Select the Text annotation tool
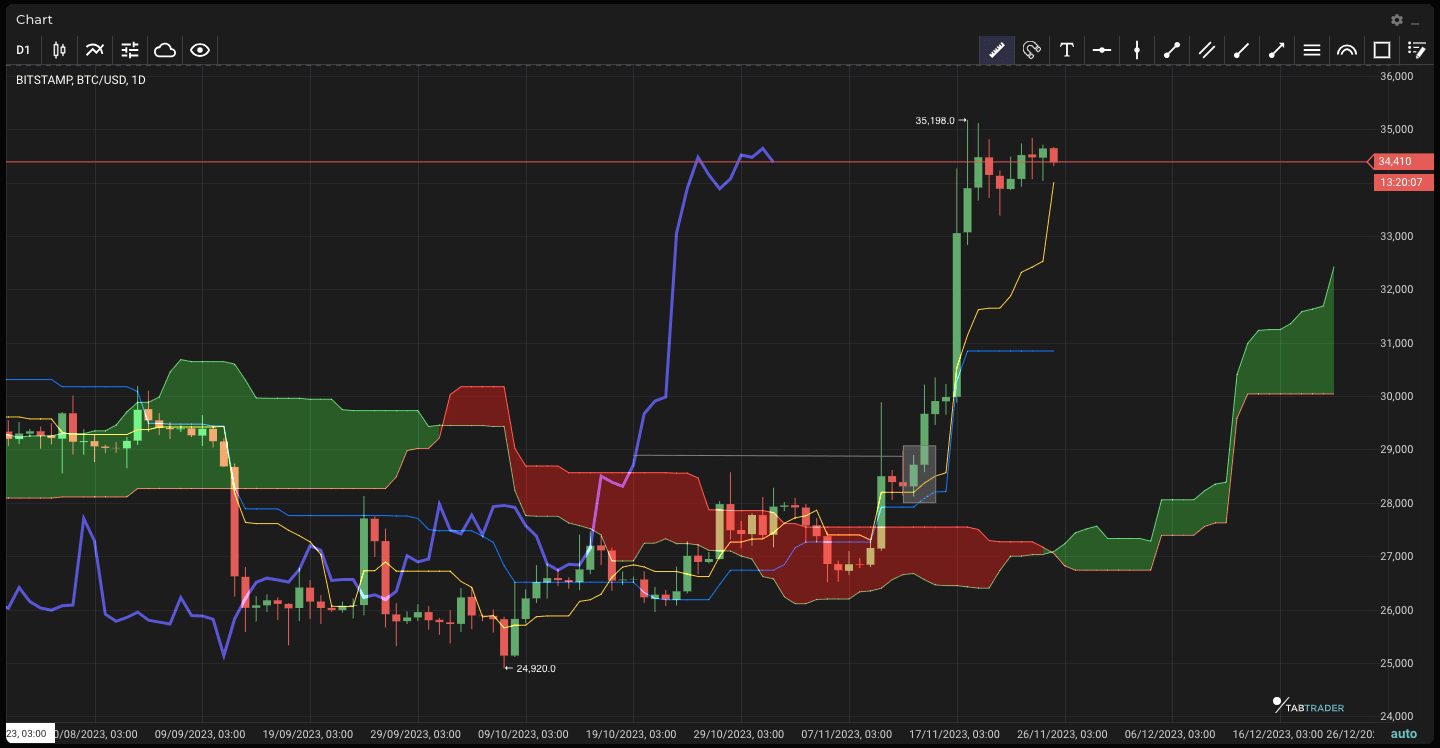1440x748 pixels. pyautogui.click(x=1067, y=50)
